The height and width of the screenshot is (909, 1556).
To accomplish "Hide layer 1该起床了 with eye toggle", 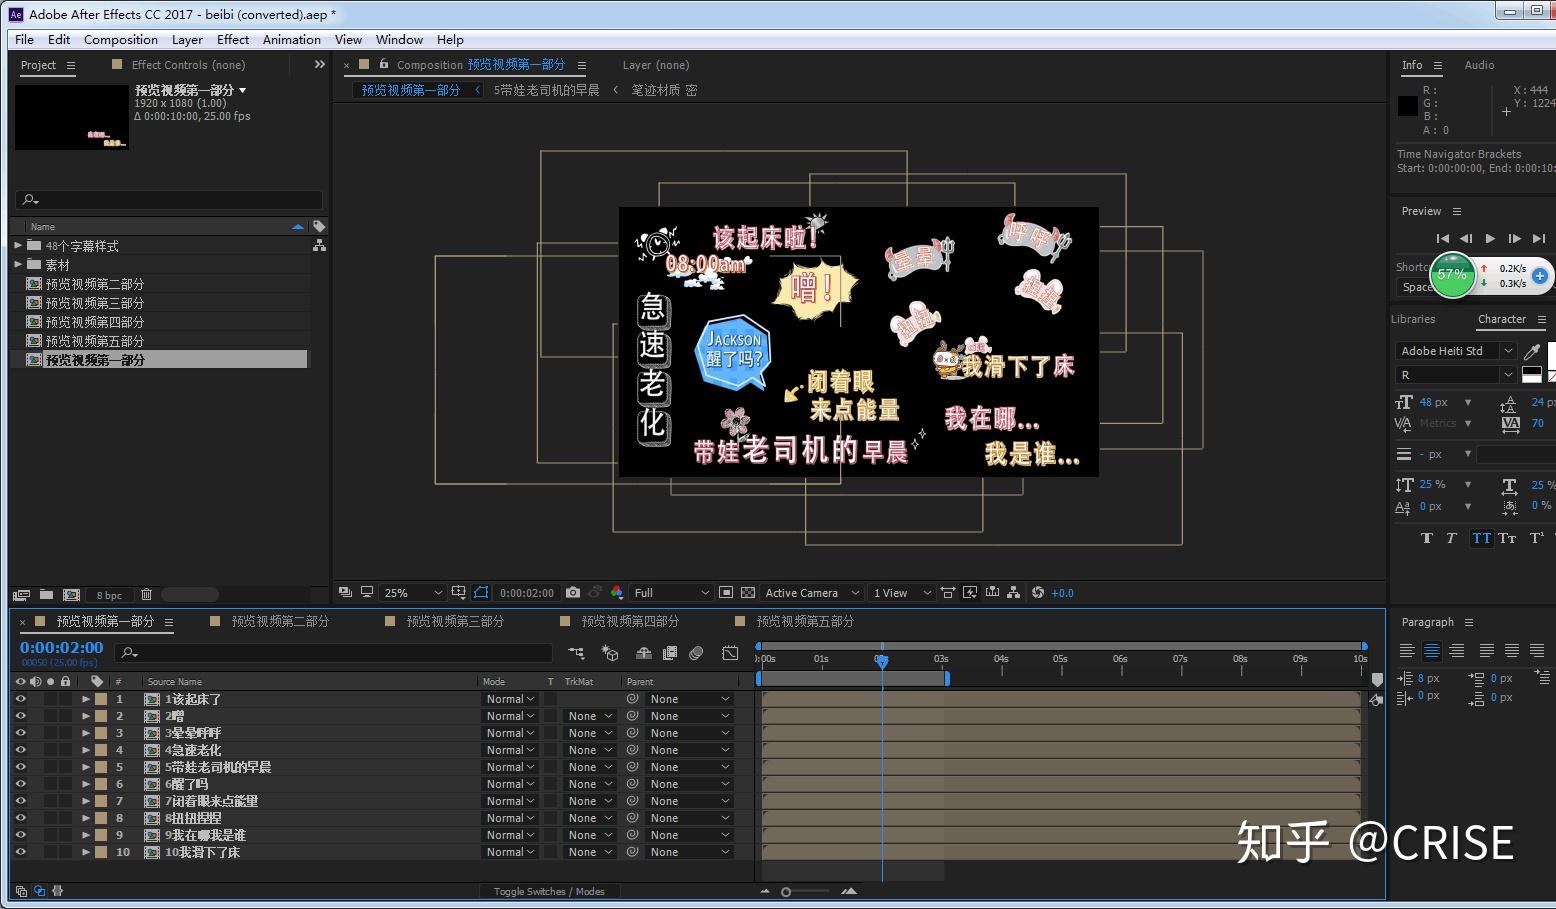I will (20, 699).
